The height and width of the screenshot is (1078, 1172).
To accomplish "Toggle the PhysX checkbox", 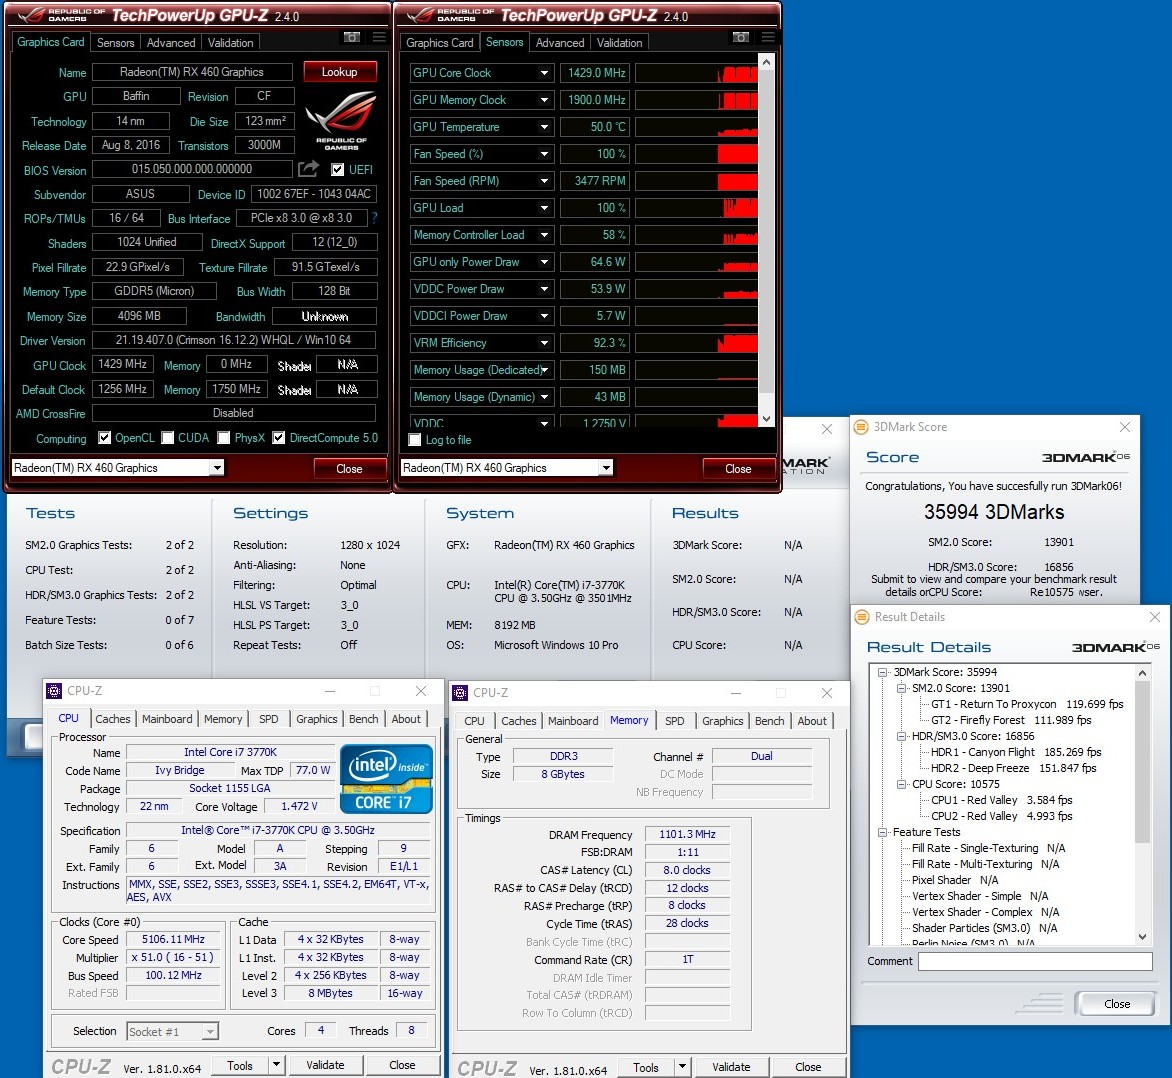I will point(223,438).
